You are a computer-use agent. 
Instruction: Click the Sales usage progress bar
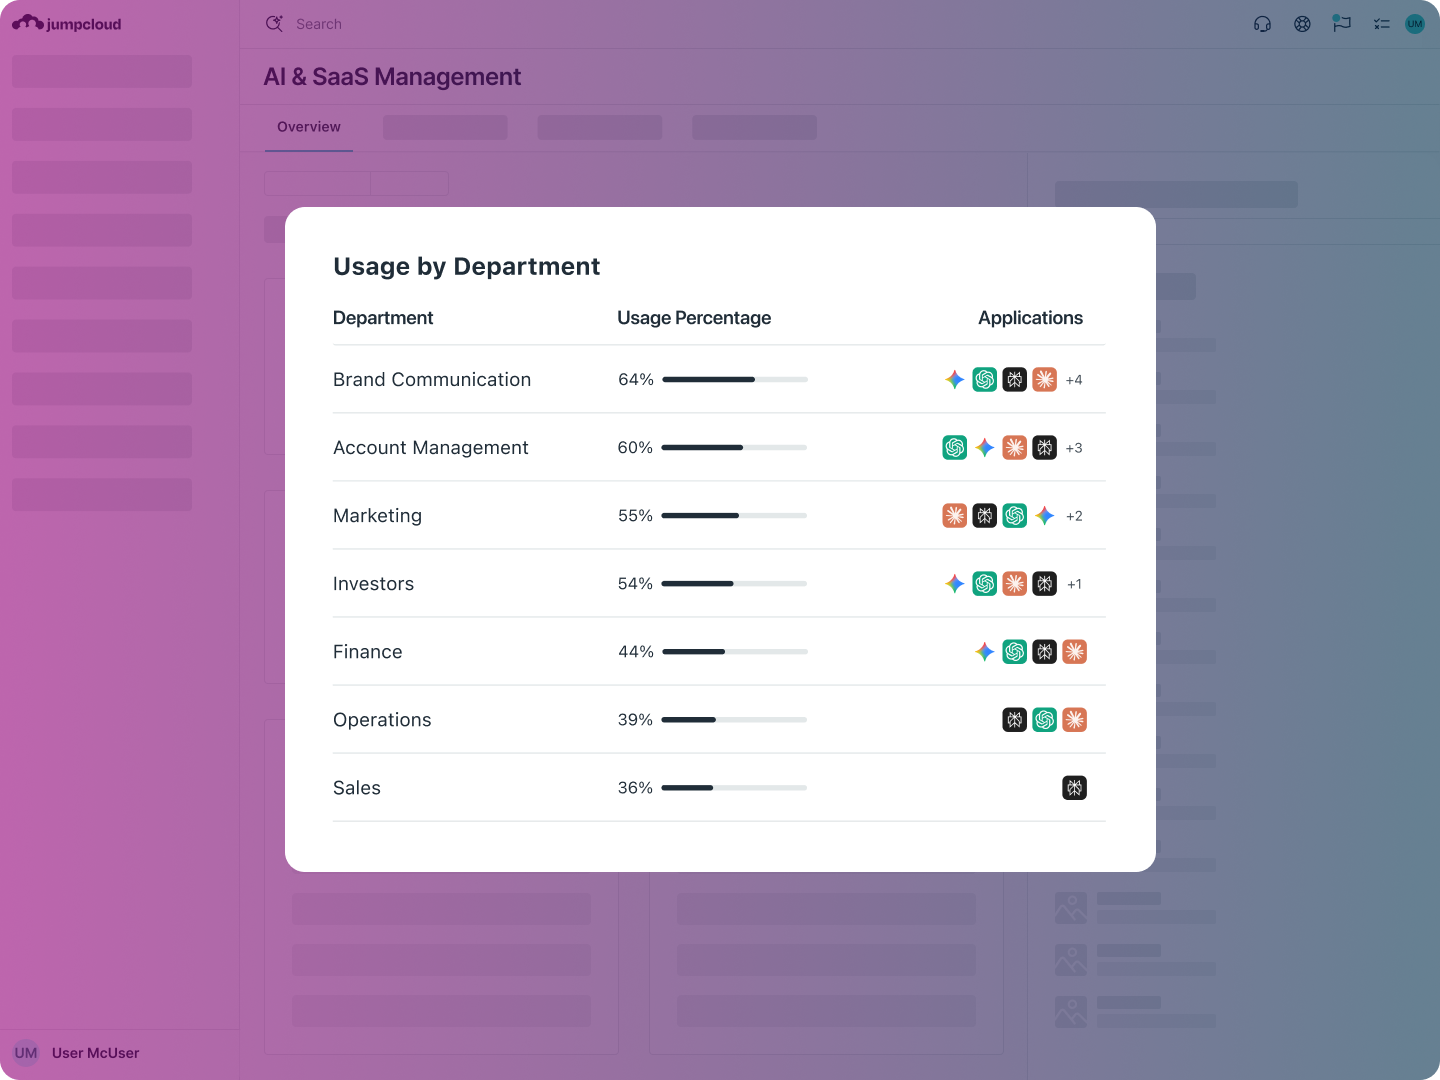point(734,788)
